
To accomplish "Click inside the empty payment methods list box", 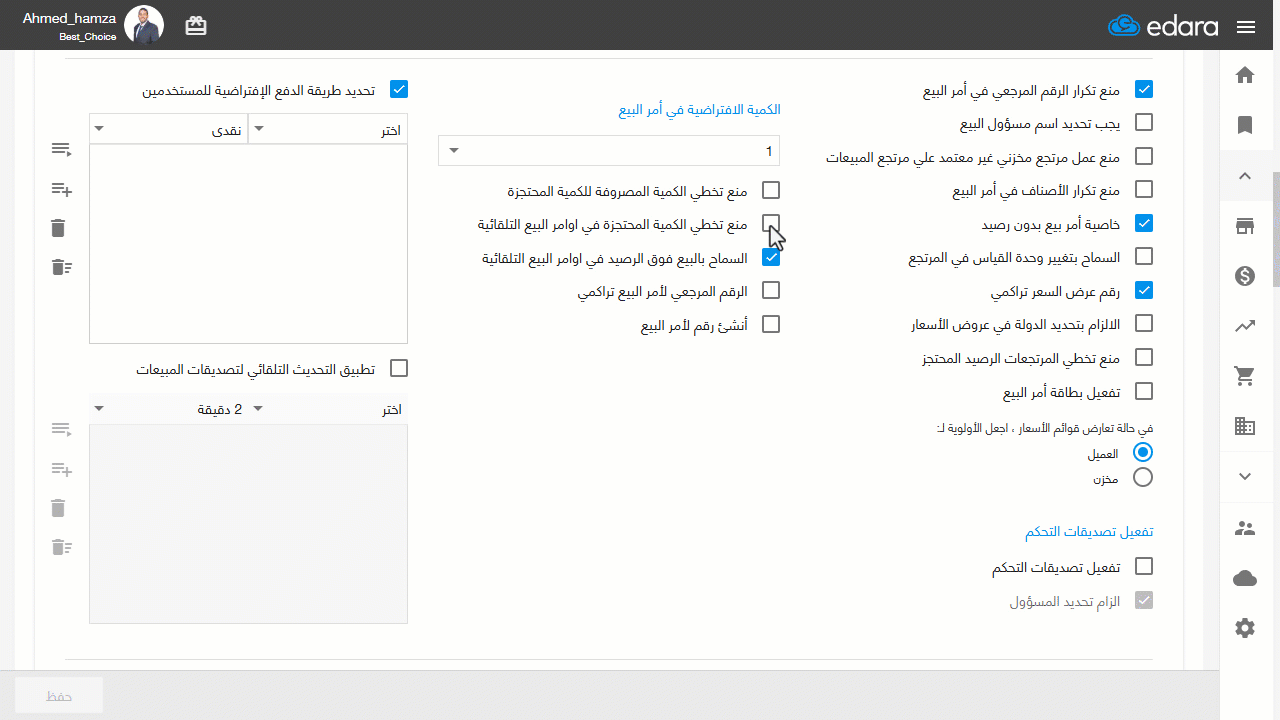I will (x=248, y=244).
